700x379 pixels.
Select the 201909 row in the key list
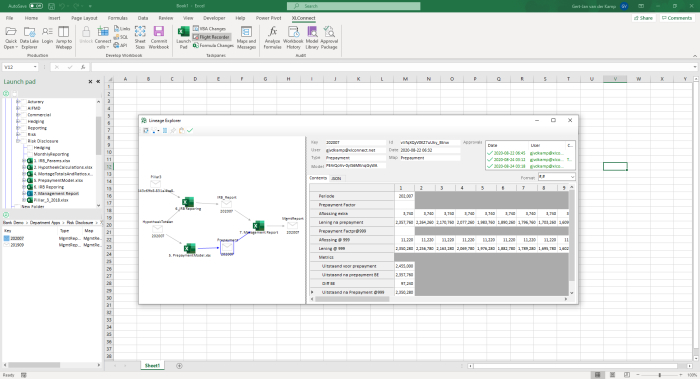pyautogui.click(x=52, y=245)
